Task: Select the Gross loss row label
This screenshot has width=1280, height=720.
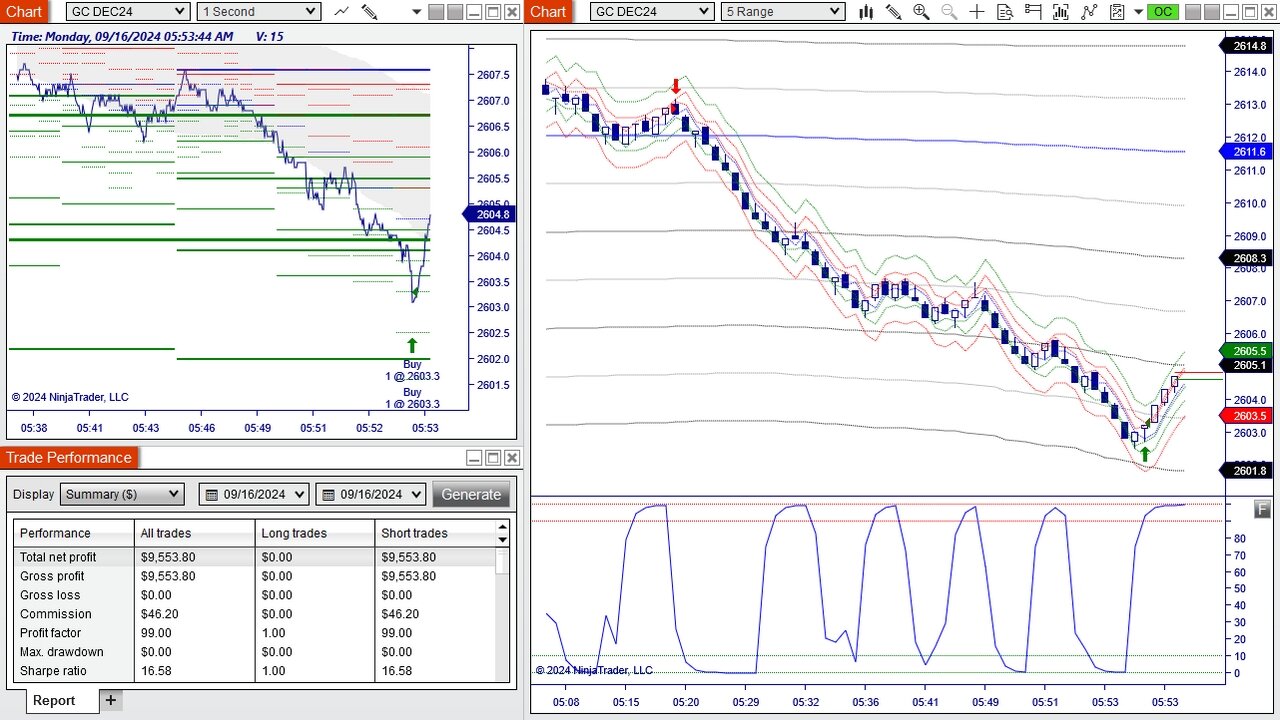Action: point(50,595)
